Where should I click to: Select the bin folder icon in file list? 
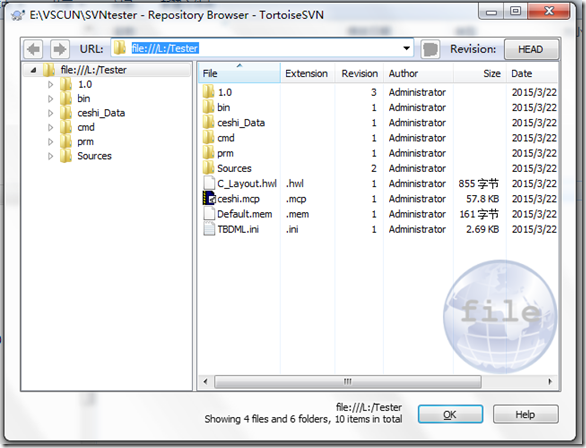tap(208, 107)
